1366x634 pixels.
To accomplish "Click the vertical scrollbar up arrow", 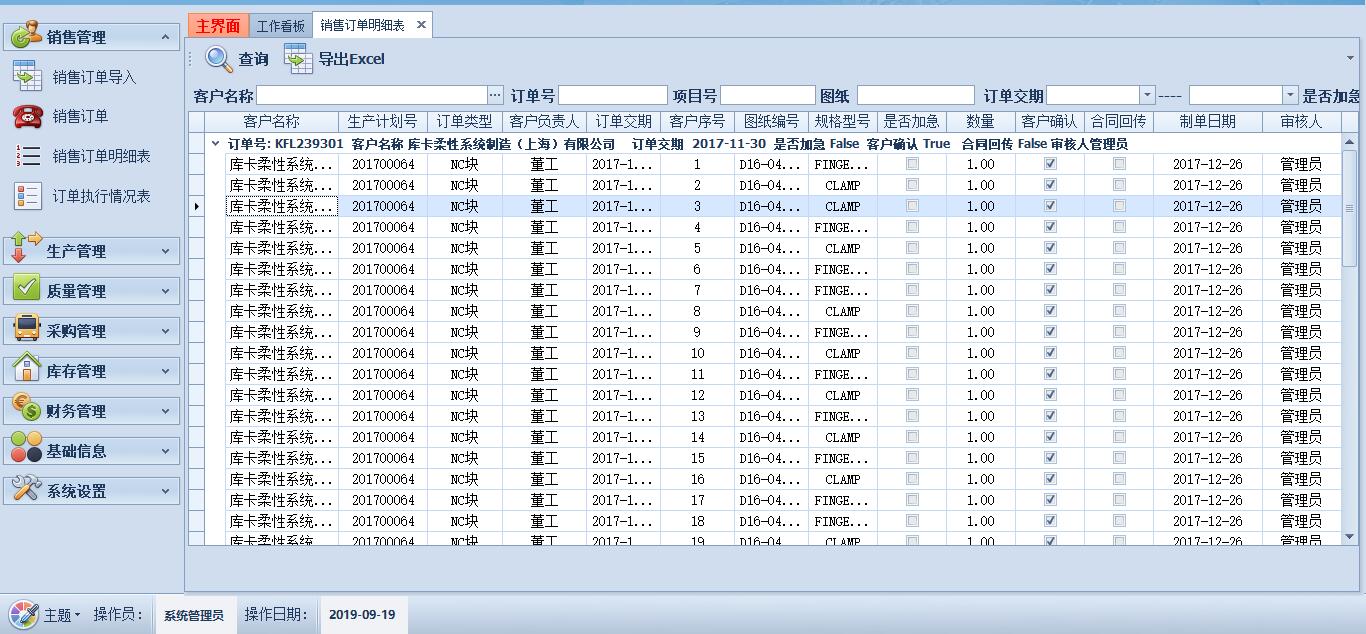I will (1349, 142).
